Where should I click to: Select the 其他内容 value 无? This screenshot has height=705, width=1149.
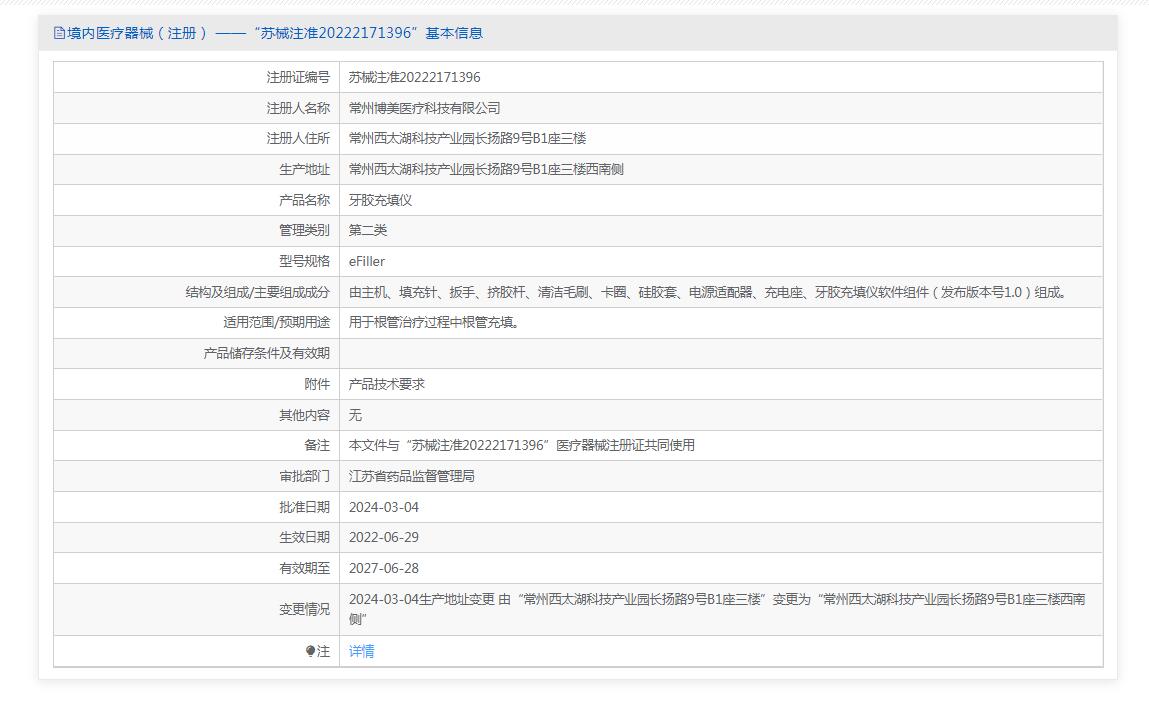[355, 415]
